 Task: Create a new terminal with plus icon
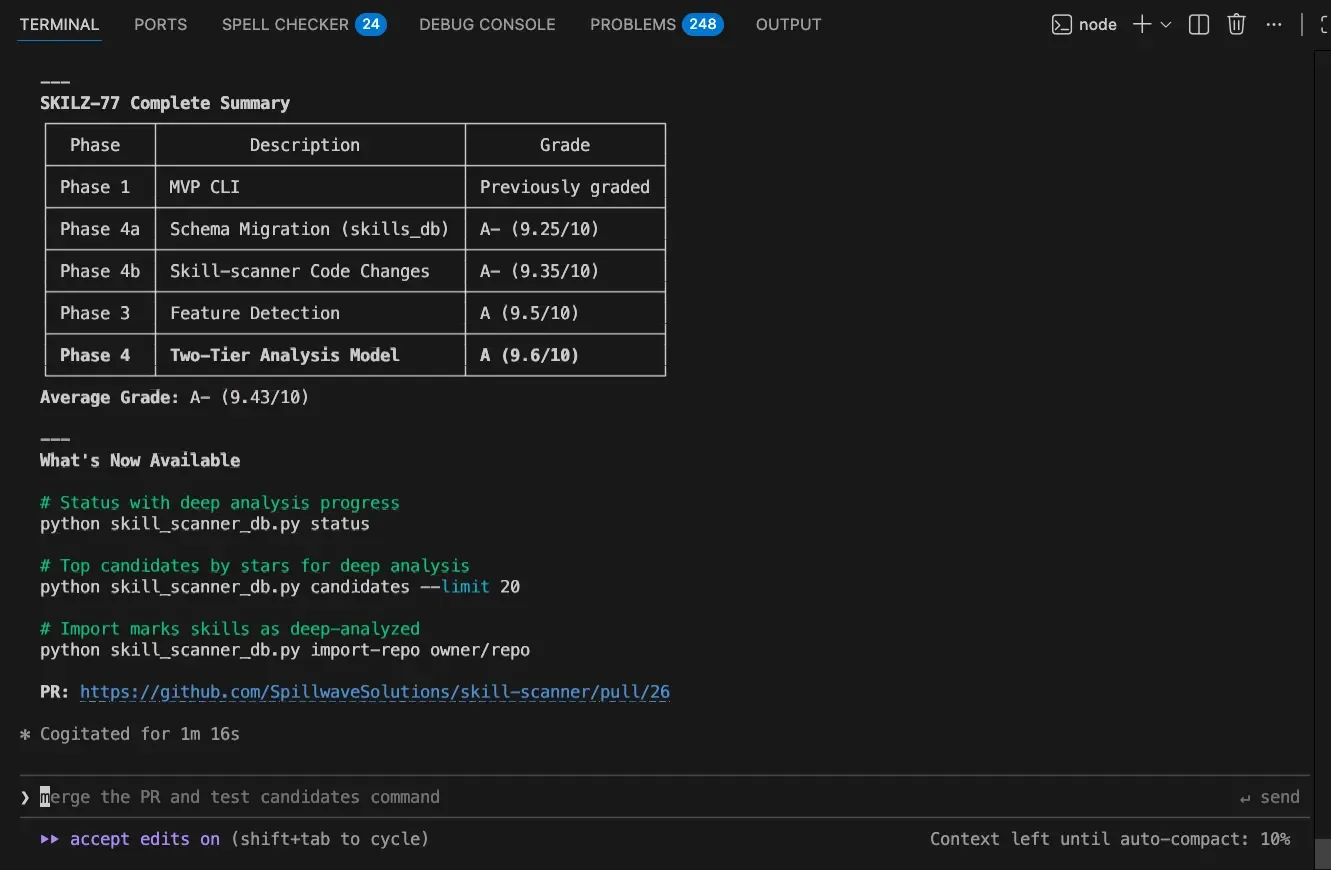coord(1141,25)
